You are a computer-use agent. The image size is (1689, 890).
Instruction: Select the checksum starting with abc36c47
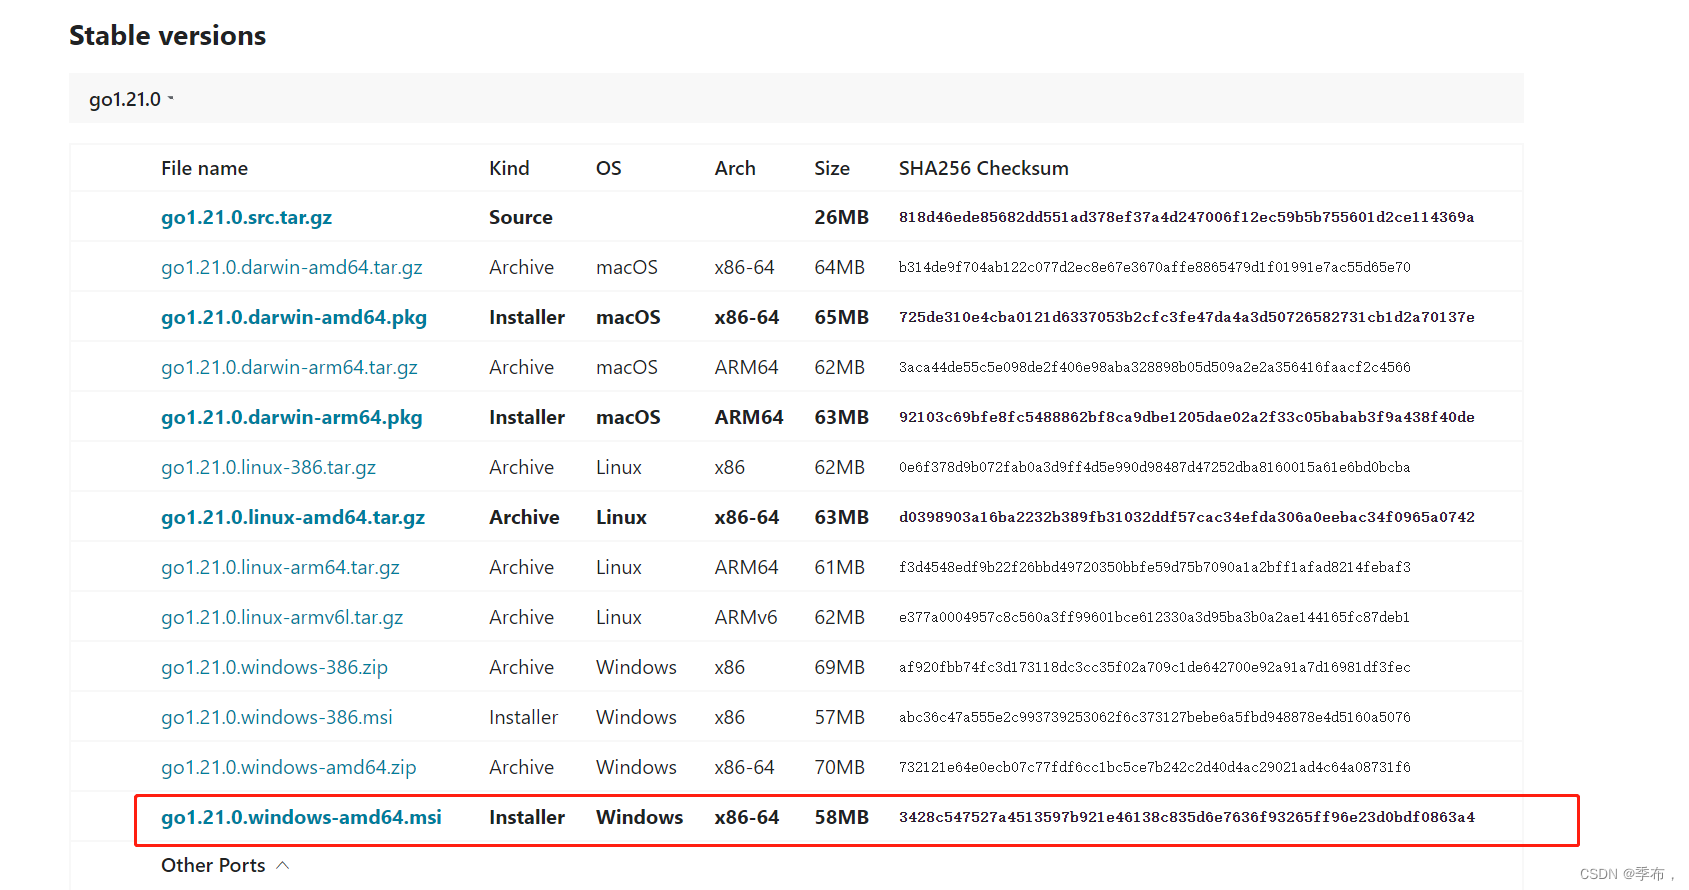pyautogui.click(x=1154, y=717)
